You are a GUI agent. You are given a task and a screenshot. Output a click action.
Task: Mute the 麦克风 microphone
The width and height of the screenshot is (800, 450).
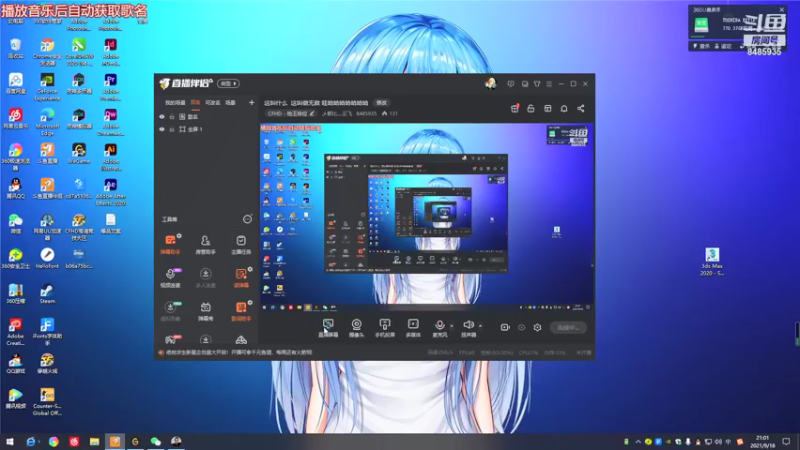click(439, 328)
